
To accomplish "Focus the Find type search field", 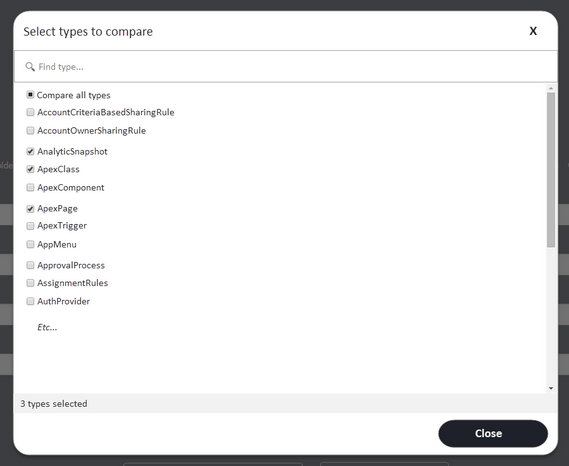I will pos(286,67).
